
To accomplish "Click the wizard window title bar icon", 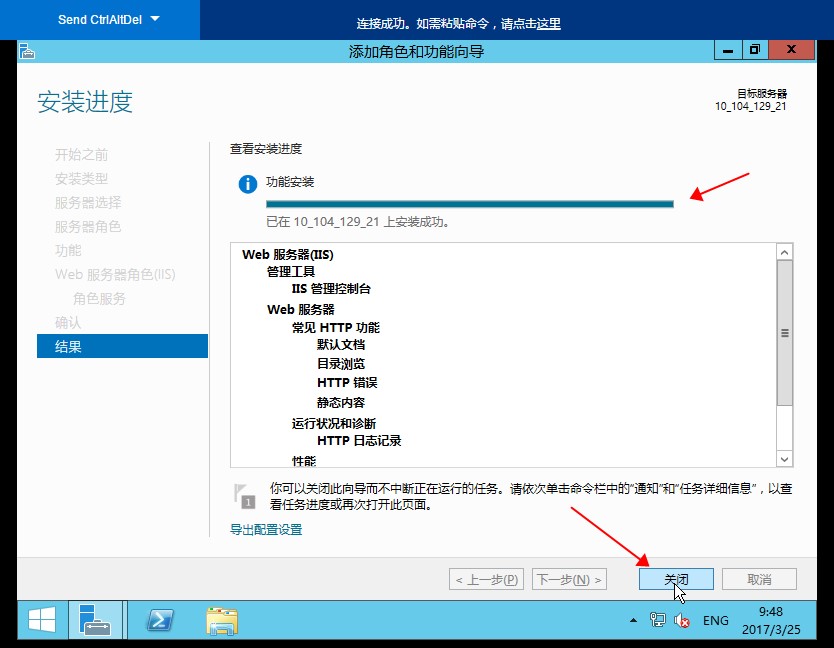I will click(x=27, y=52).
